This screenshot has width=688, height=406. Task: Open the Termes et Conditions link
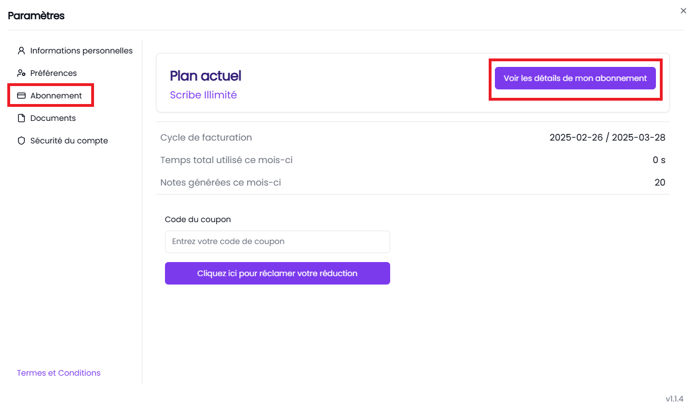[x=59, y=373]
